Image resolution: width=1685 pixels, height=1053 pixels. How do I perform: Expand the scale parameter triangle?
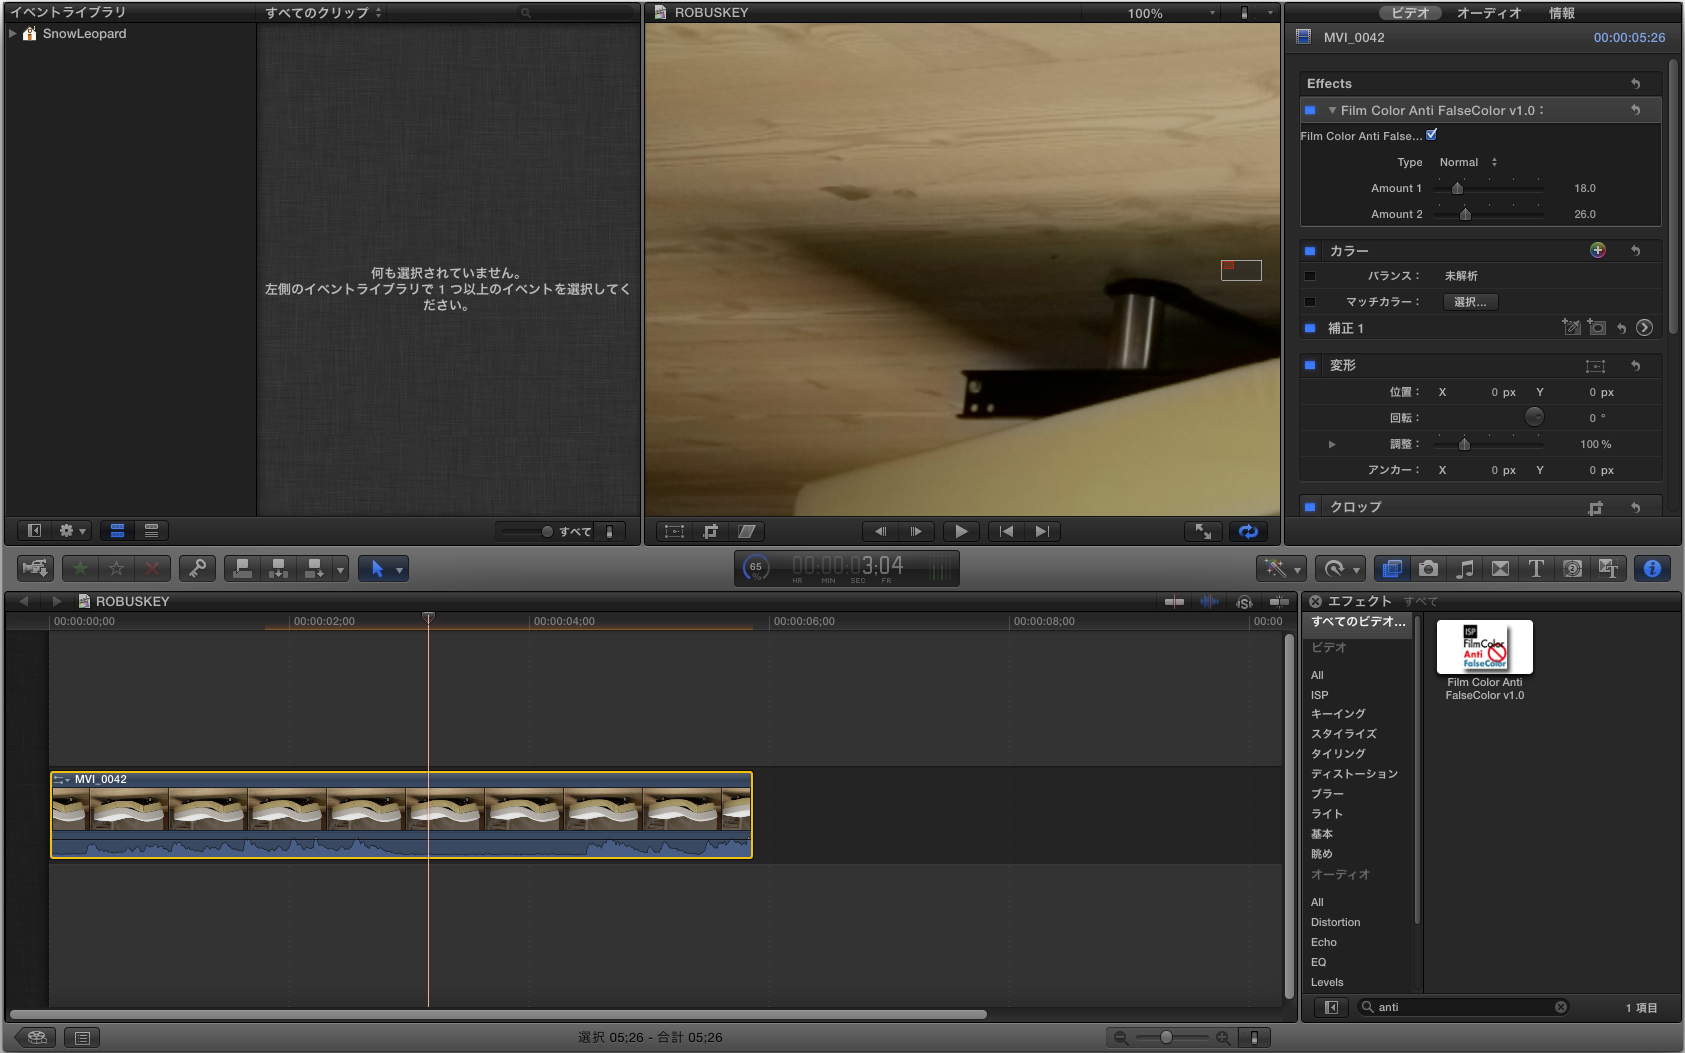(1332, 444)
